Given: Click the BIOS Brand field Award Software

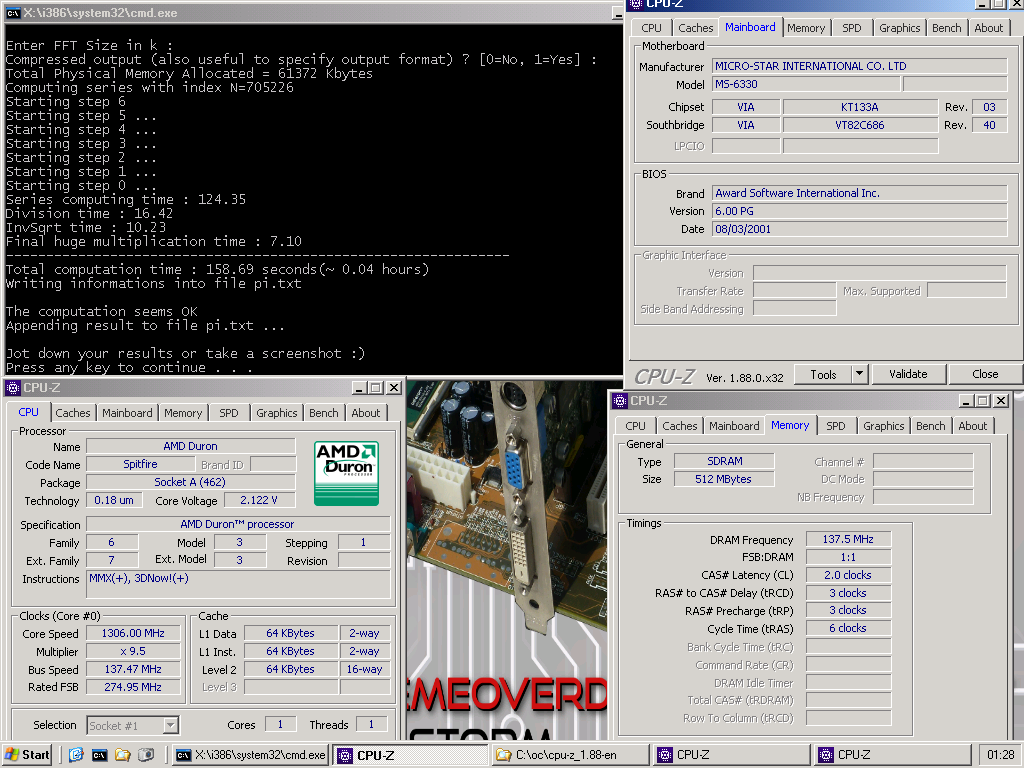Looking at the screenshot, I should (x=859, y=193).
